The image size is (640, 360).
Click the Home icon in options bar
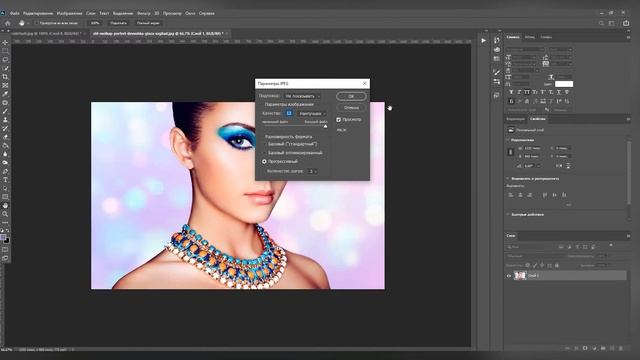coord(8,23)
